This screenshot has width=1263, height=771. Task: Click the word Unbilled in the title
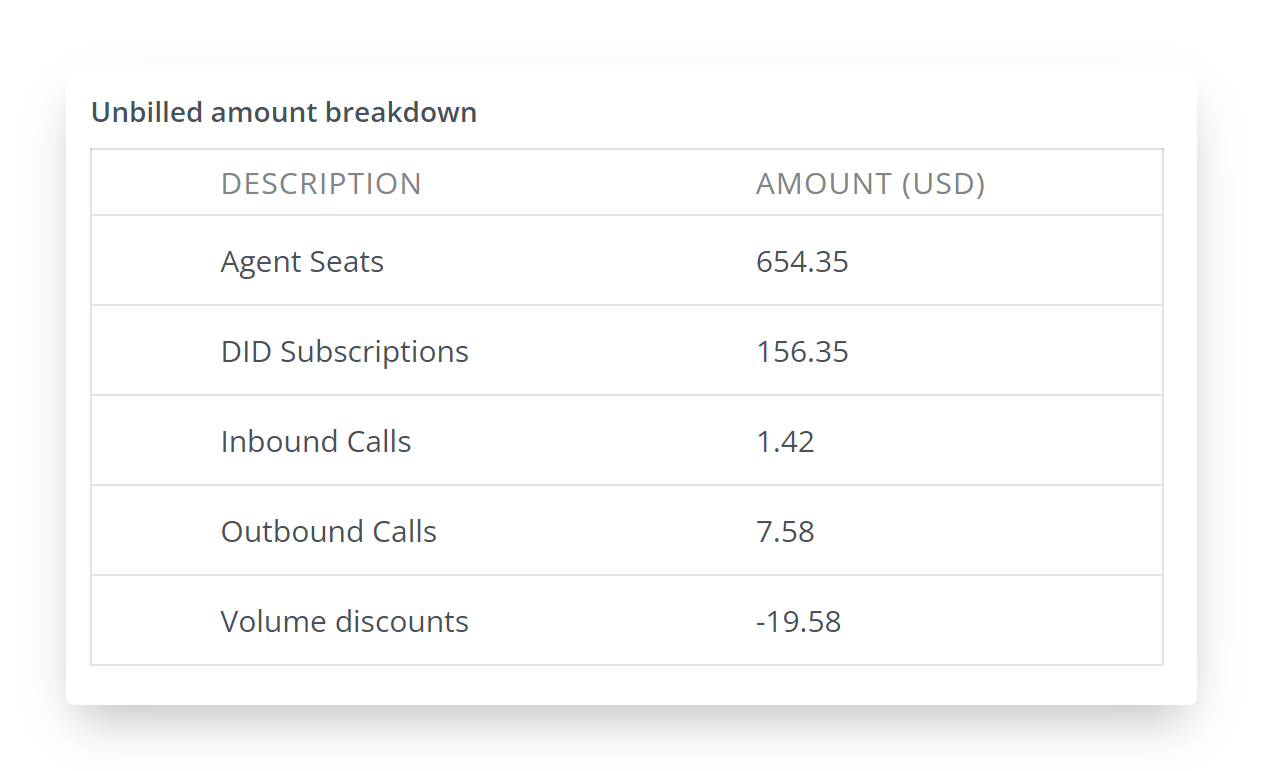pos(132,113)
